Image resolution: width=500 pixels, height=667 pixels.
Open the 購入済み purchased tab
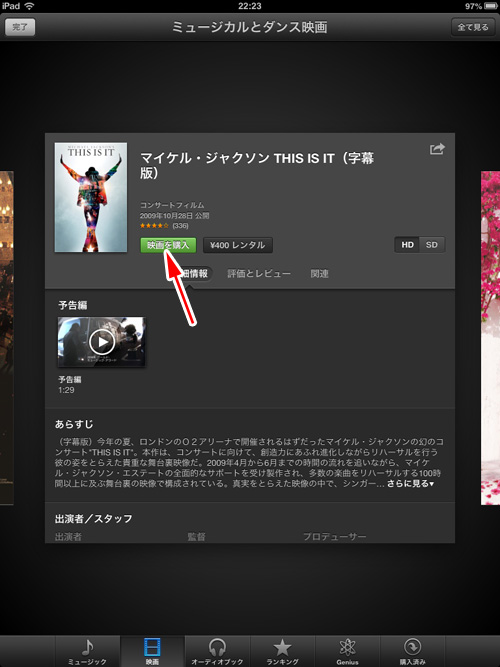point(412,651)
